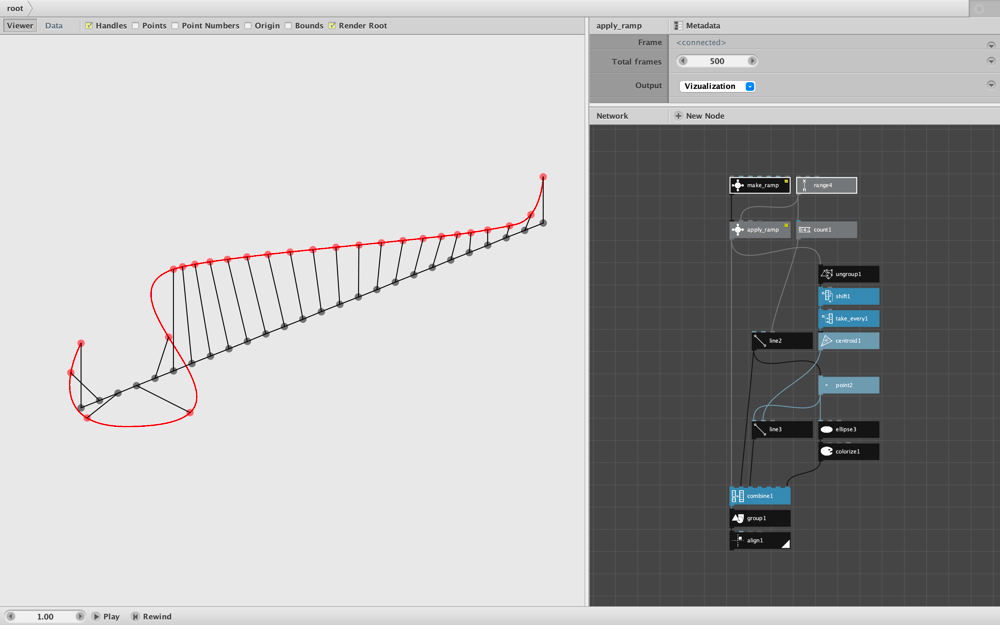
Task: Increase Total frames with right arrow
Action: pos(752,61)
